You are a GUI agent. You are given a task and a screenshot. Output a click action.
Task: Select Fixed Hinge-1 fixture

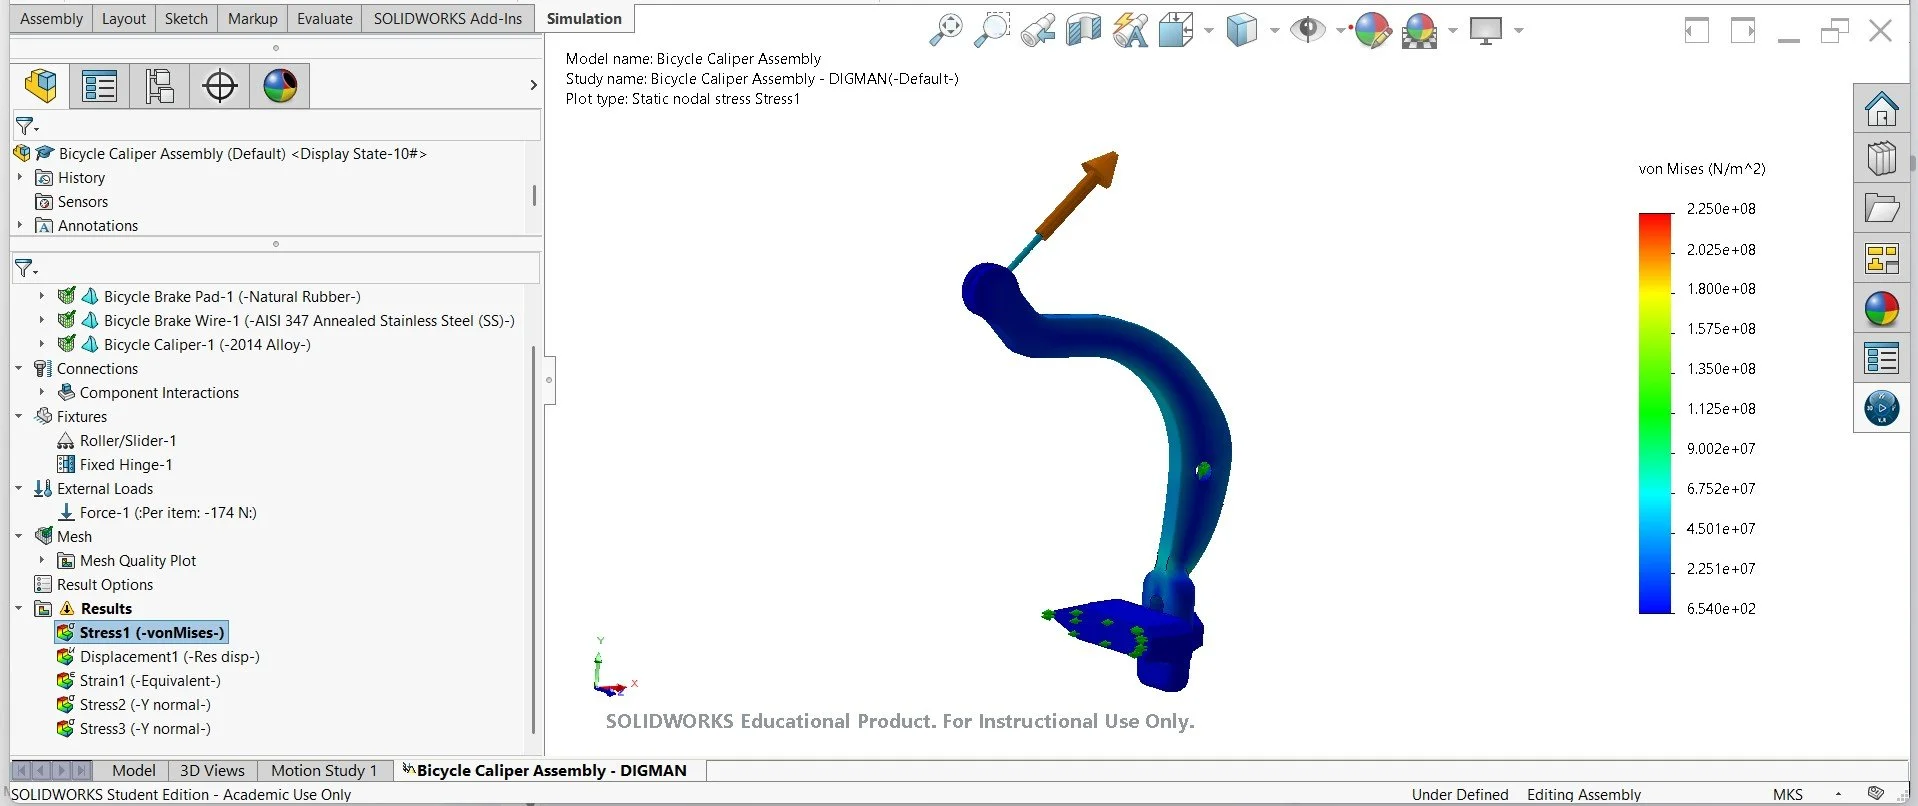pos(115,464)
